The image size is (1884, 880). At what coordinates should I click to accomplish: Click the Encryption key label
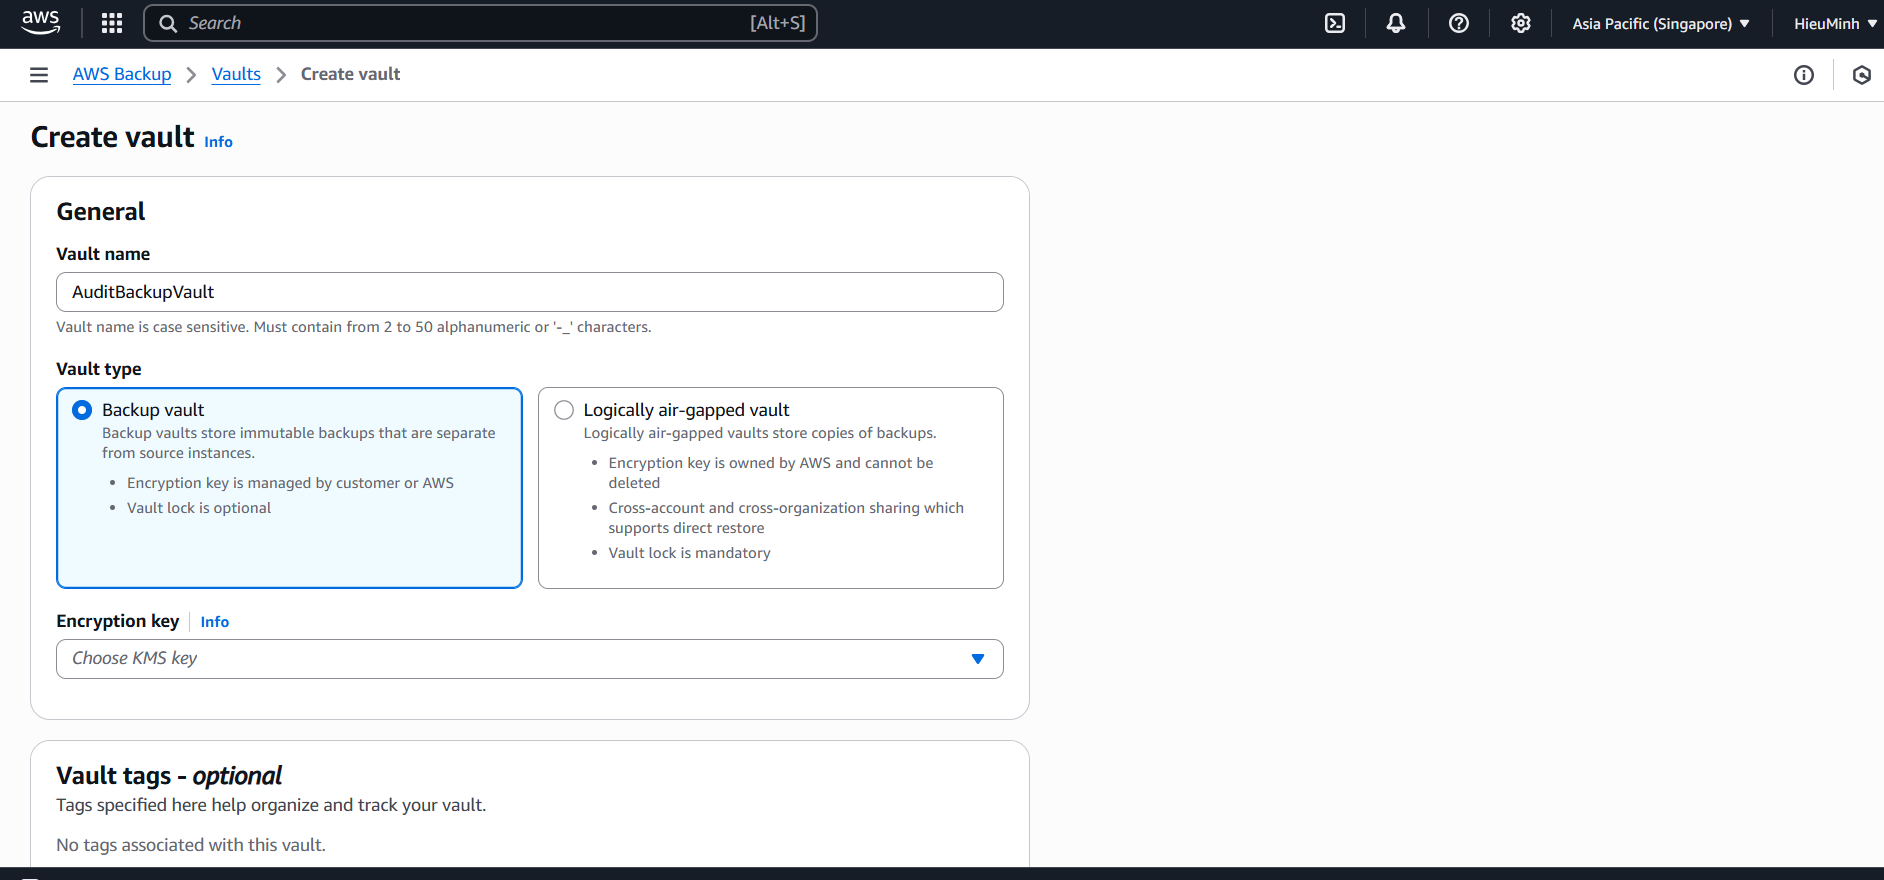coord(118,621)
